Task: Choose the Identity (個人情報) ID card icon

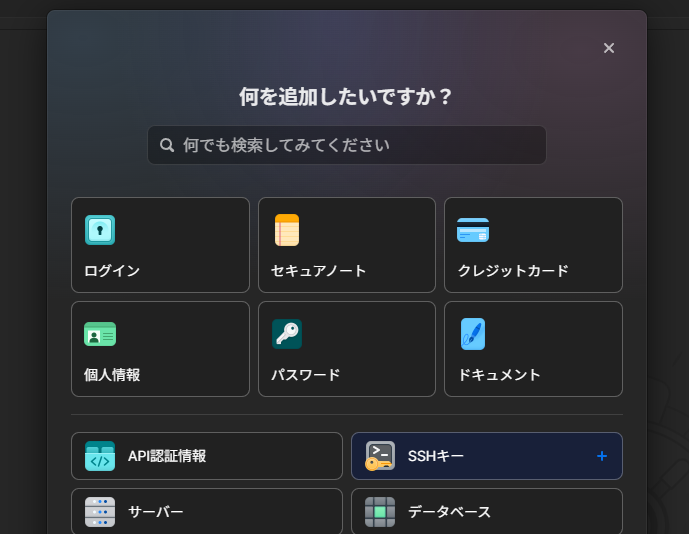Action: (x=100, y=334)
